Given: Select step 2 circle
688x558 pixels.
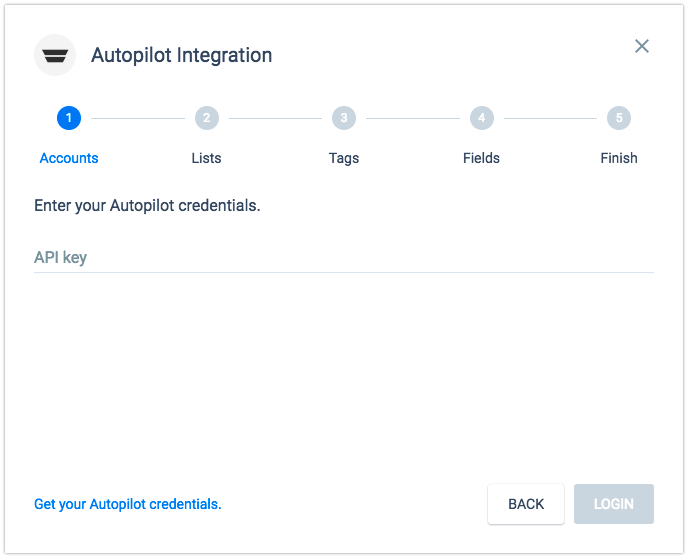Looking at the screenshot, I should coord(207,118).
